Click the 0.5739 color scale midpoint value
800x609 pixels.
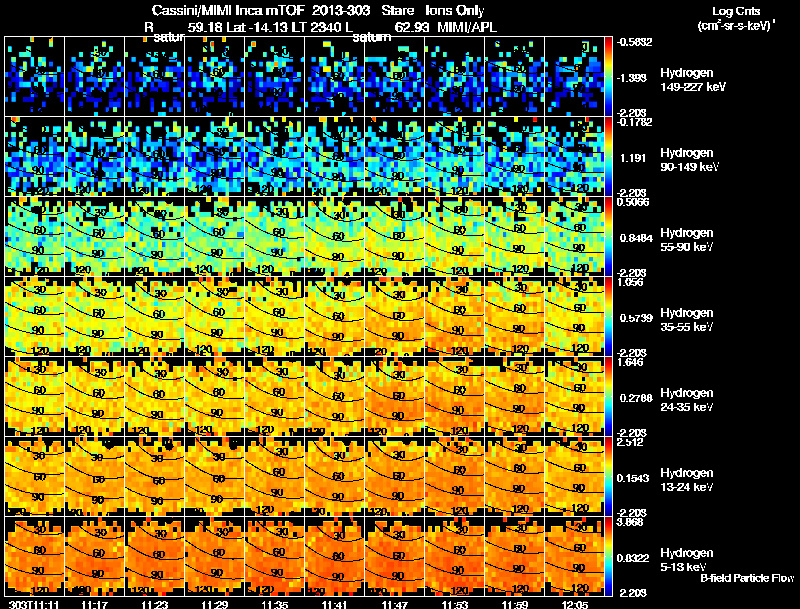coord(636,318)
